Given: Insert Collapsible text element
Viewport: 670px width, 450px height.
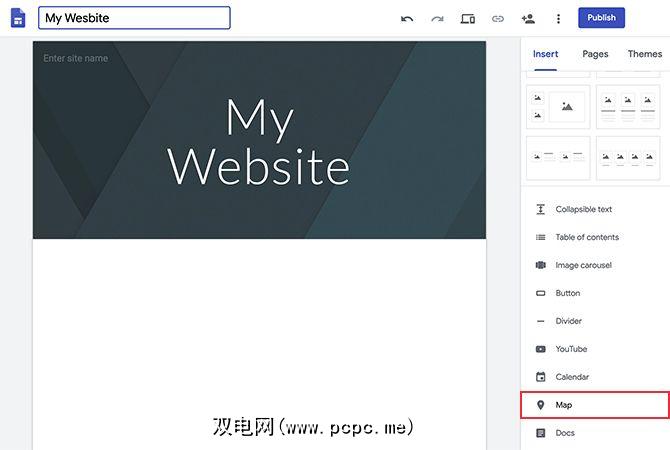Looking at the screenshot, I should [x=595, y=209].
